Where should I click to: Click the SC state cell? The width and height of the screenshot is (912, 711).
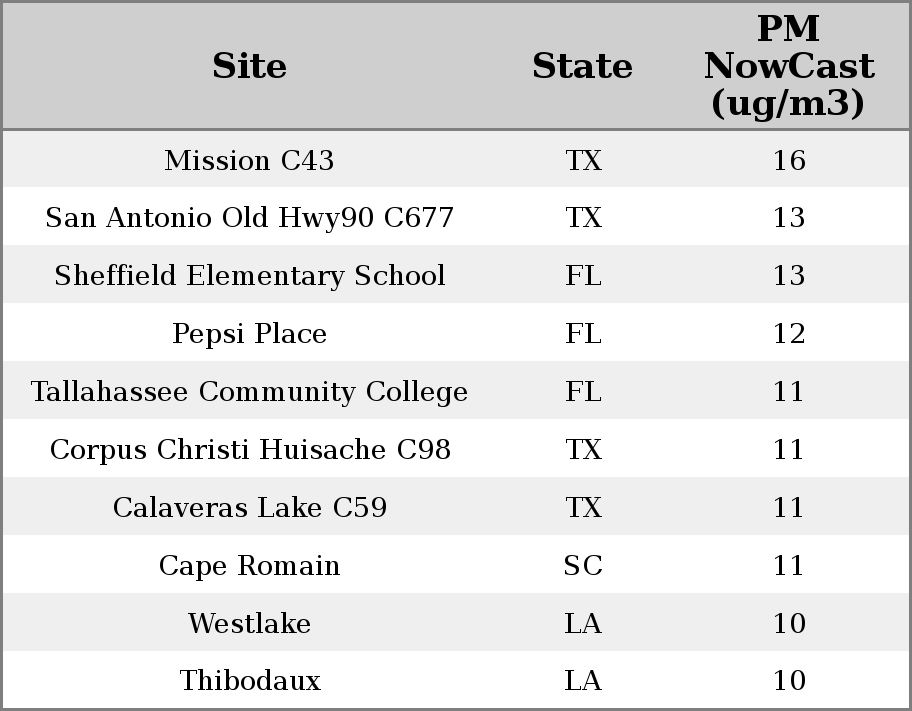click(x=583, y=566)
